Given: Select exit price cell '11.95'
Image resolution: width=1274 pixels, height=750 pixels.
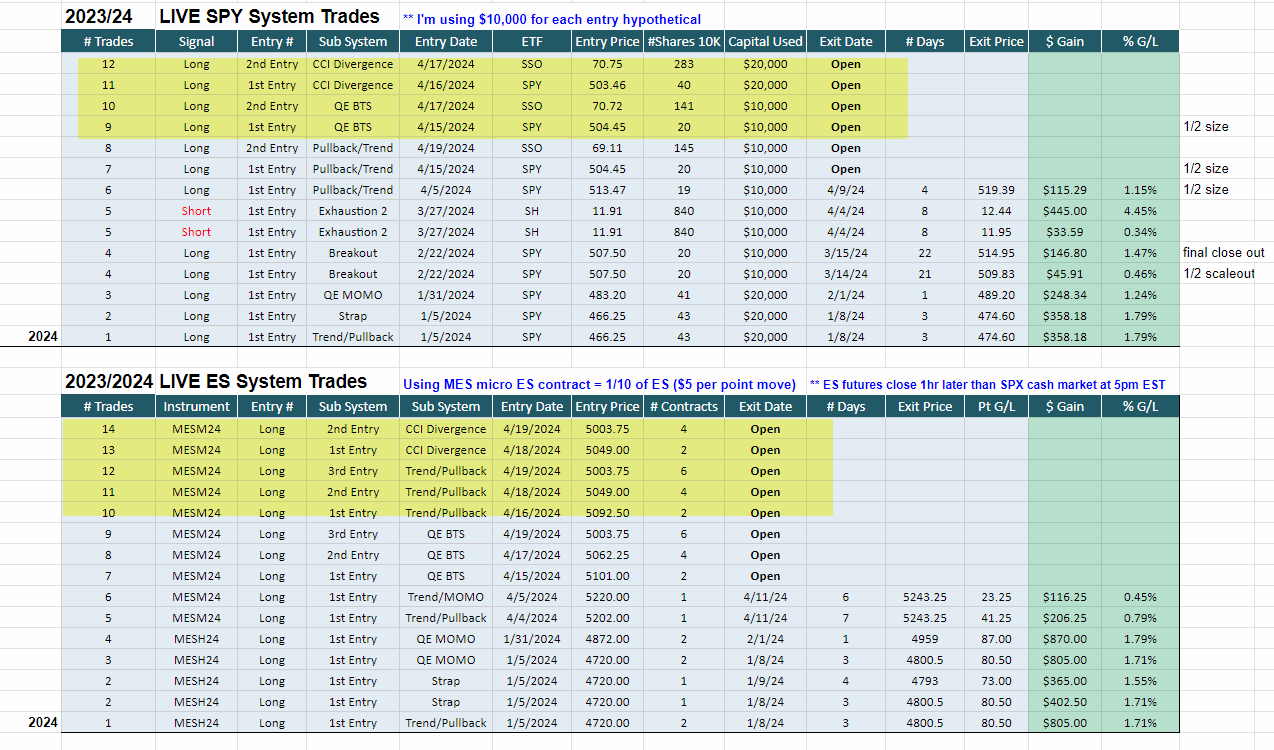Looking at the screenshot, I should pyautogui.click(x=996, y=232).
